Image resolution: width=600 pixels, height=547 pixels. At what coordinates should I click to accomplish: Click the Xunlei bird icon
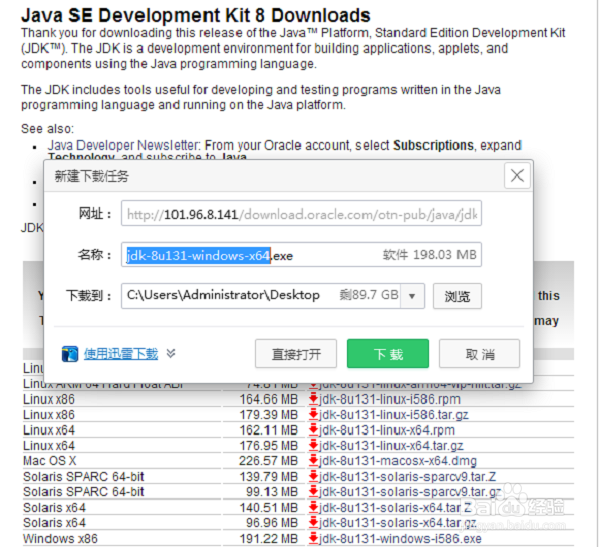tap(70, 354)
